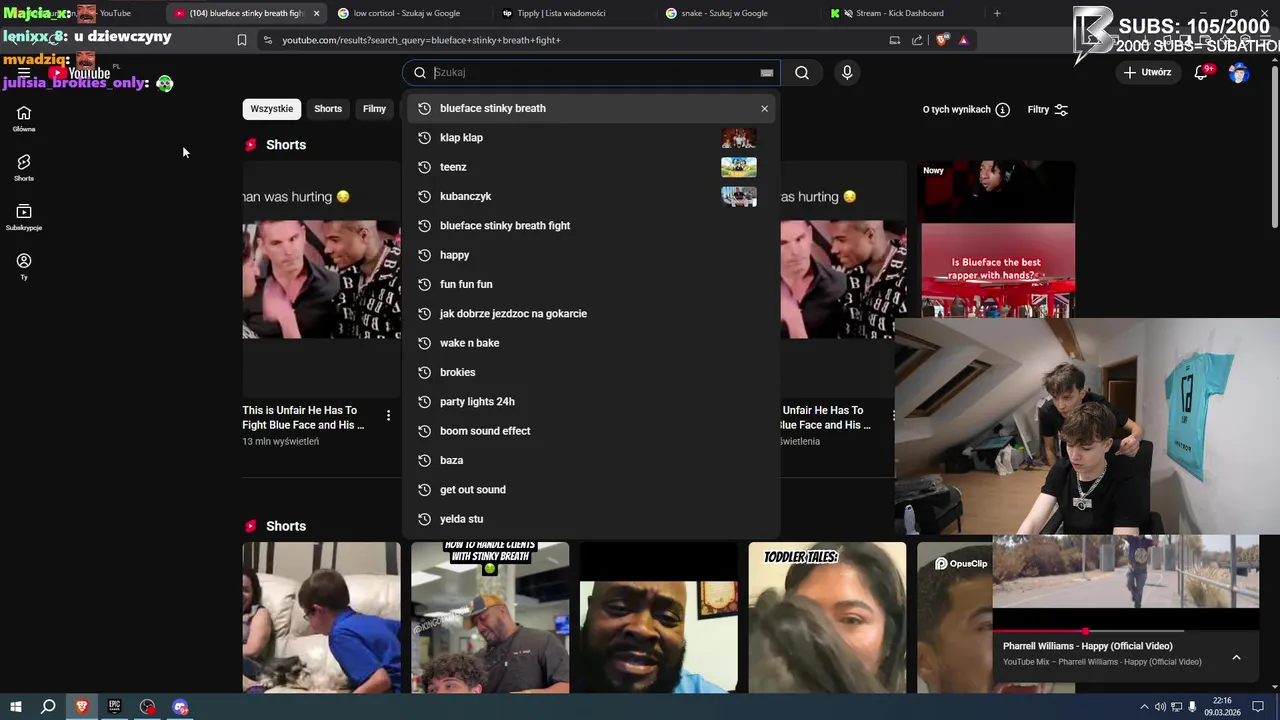1280x720 pixels.
Task: Open 'How to handle clients with stinky breath' short
Action: point(490,617)
